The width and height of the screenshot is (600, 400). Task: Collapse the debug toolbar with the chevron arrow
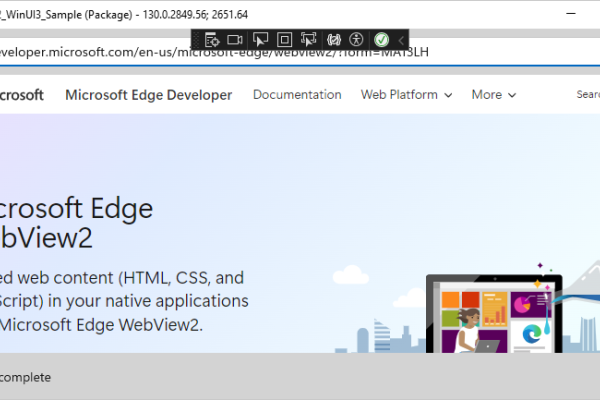click(401, 40)
